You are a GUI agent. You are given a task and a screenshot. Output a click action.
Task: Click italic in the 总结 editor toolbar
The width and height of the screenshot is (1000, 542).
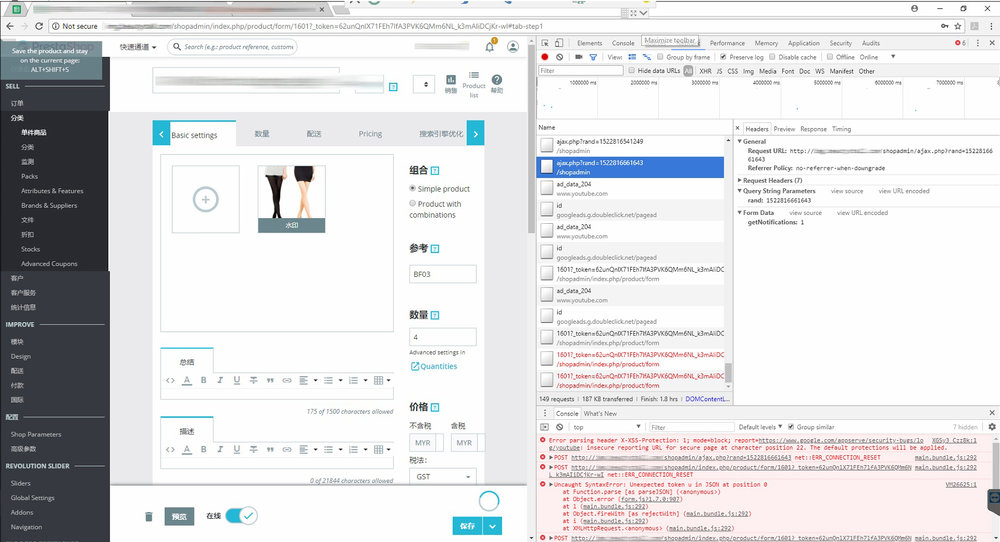coord(220,380)
